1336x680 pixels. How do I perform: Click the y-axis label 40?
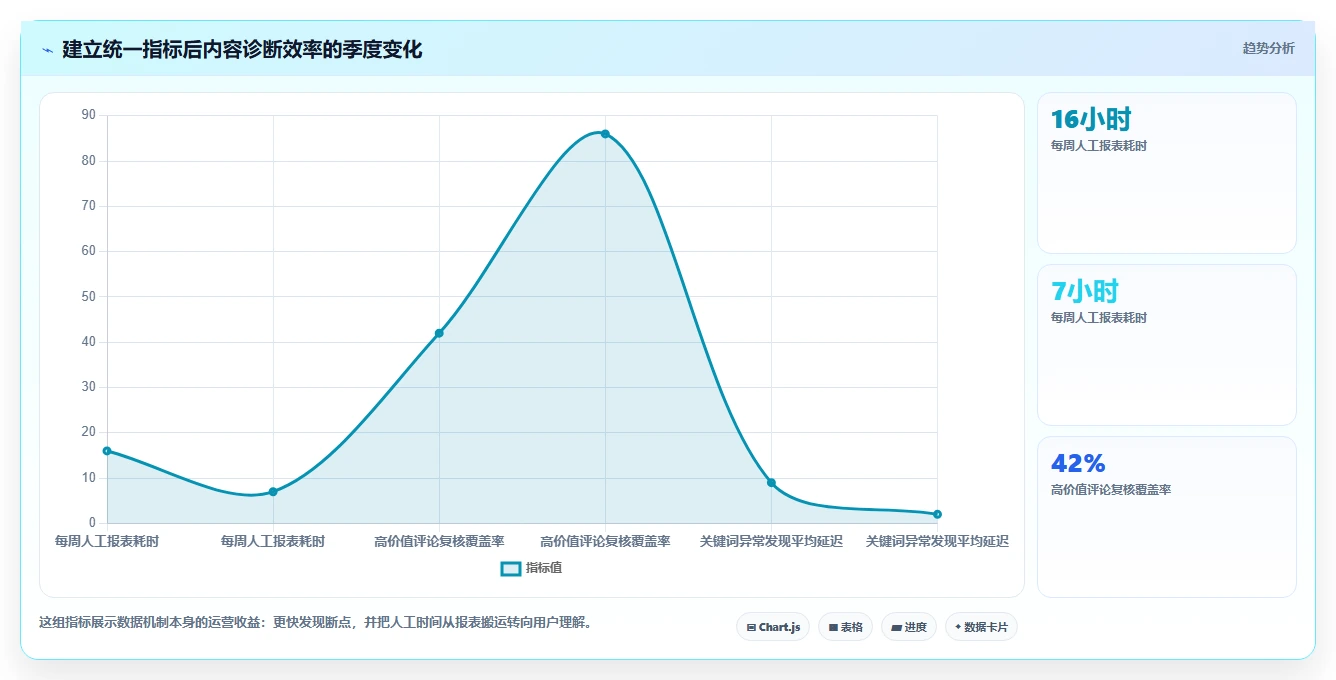point(89,342)
